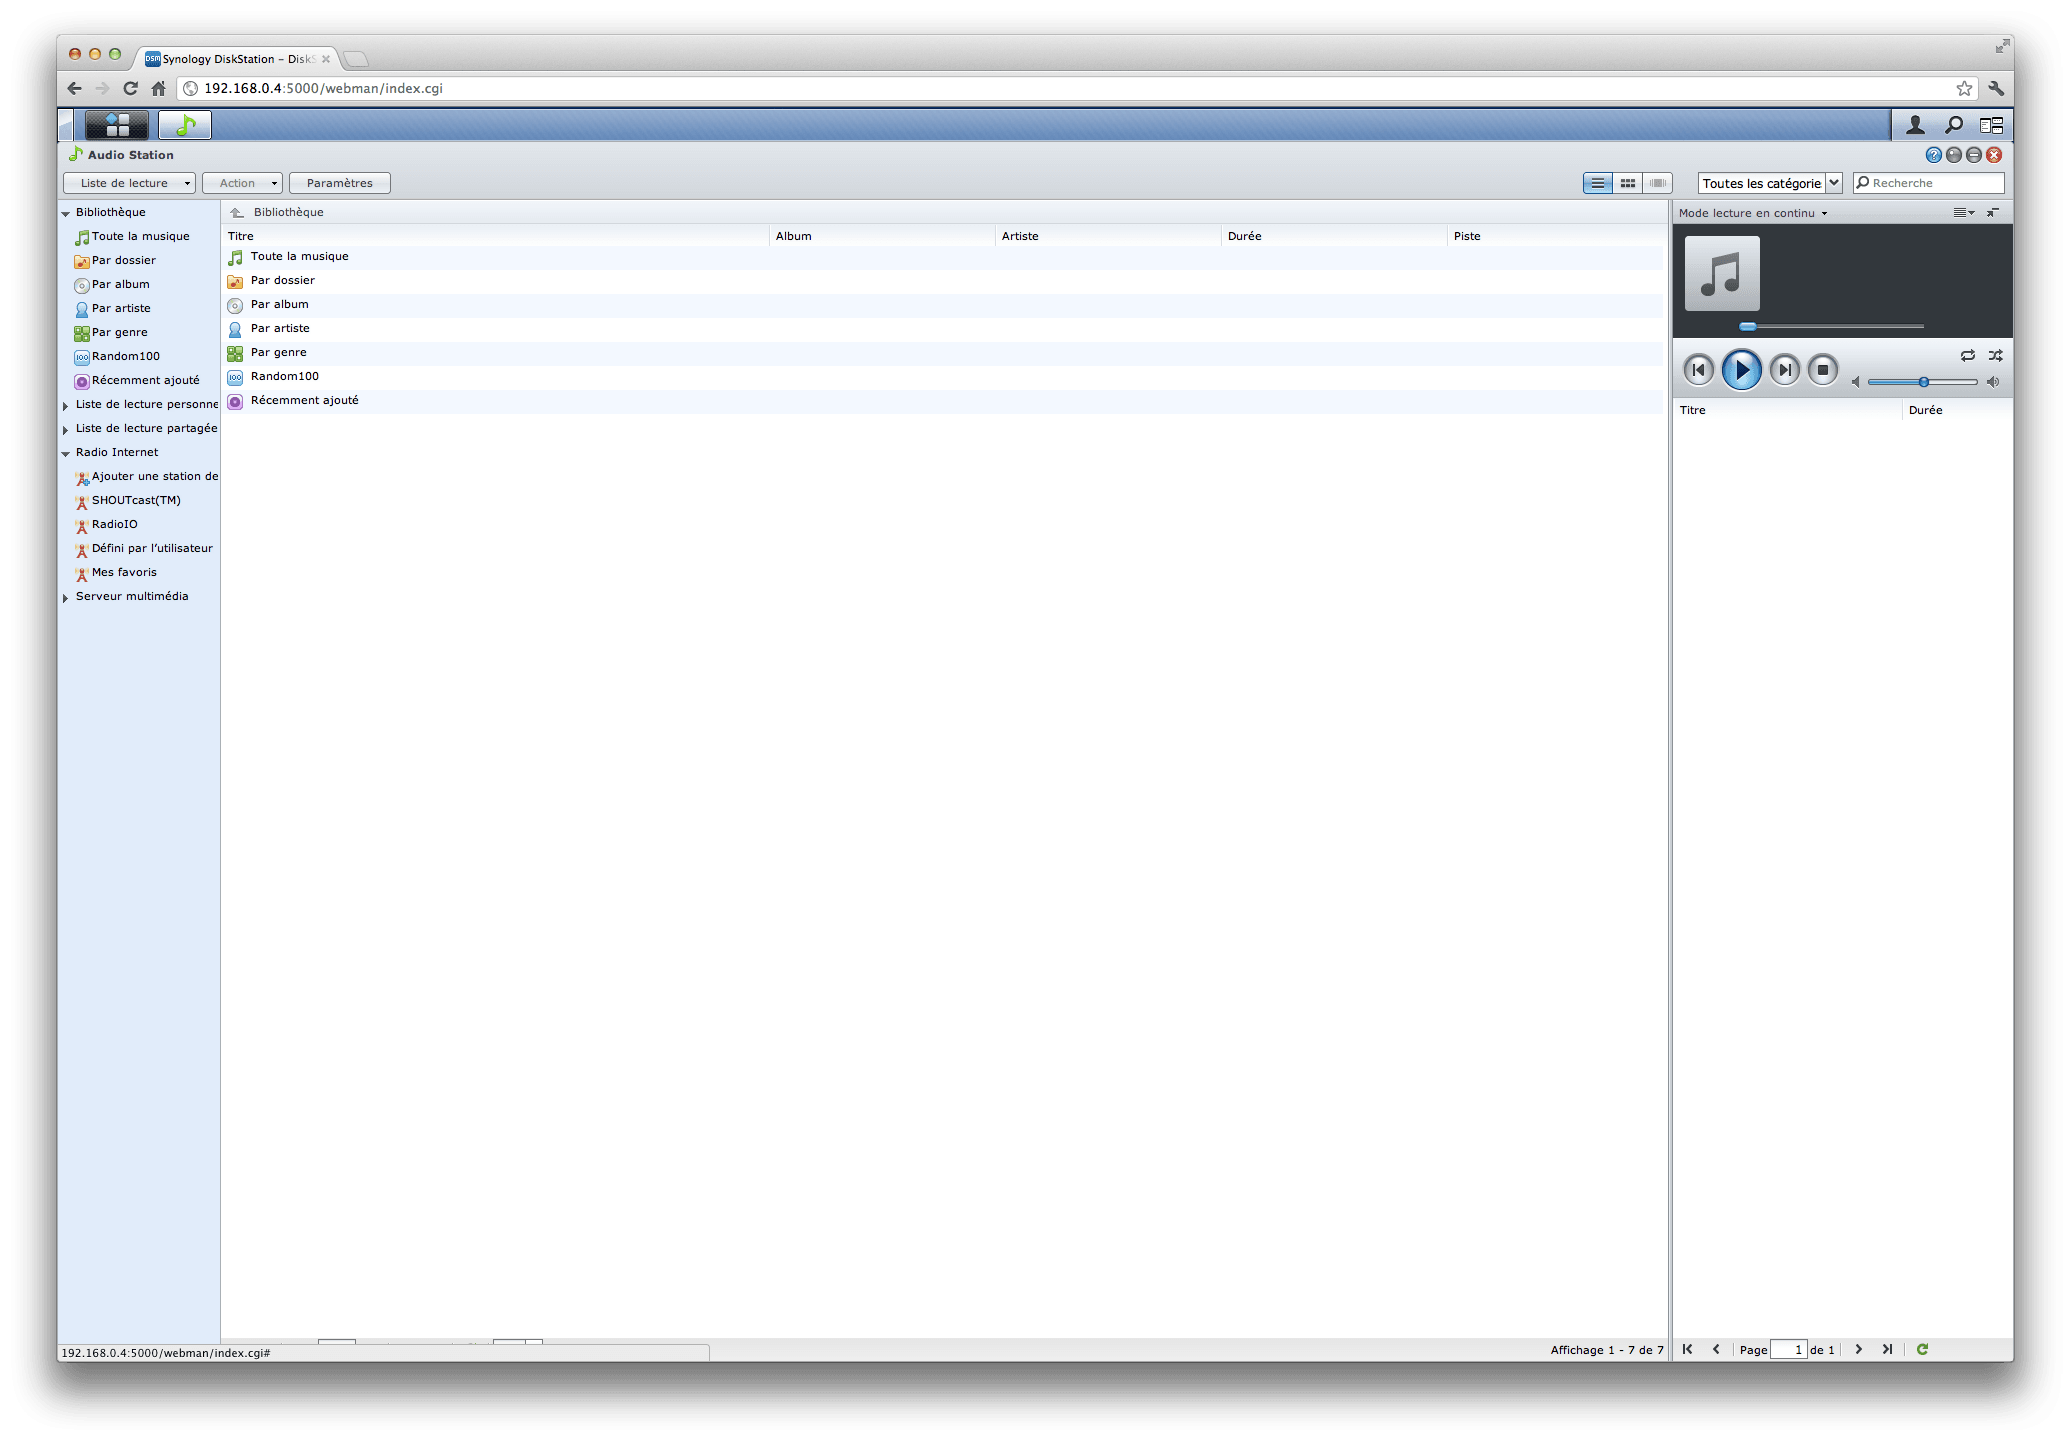The height and width of the screenshot is (1441, 2071).
Task: Toggle shuffle mode icon
Action: point(1995,355)
